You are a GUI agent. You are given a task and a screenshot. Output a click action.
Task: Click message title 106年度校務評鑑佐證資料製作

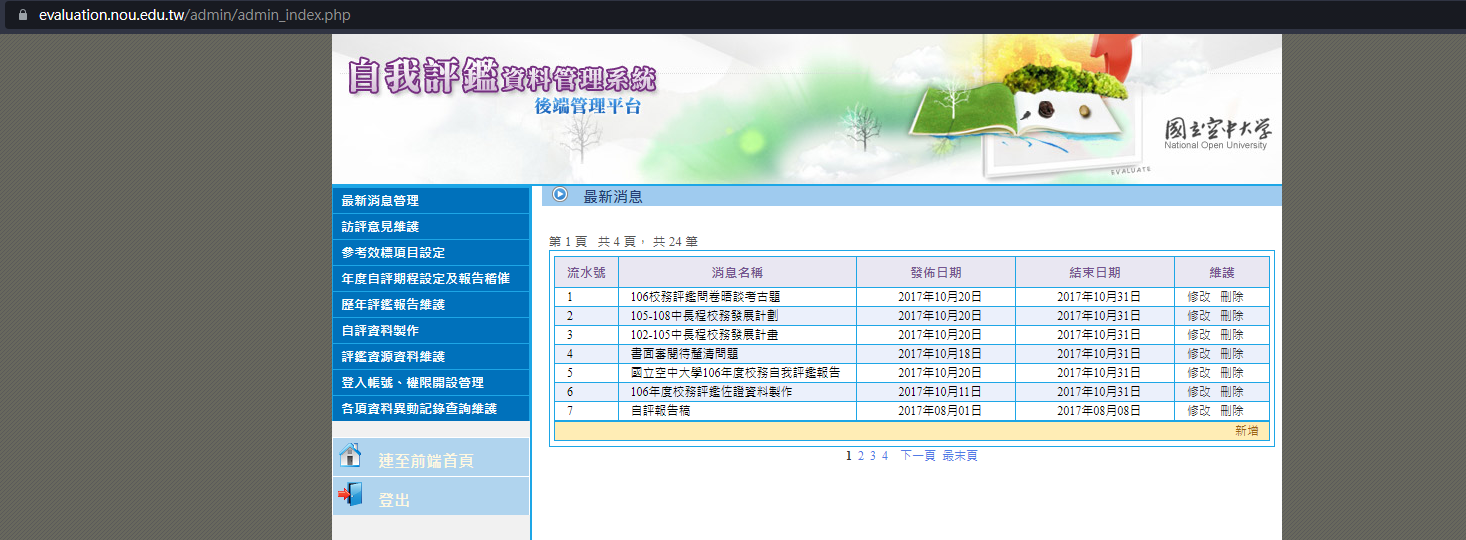(x=711, y=392)
